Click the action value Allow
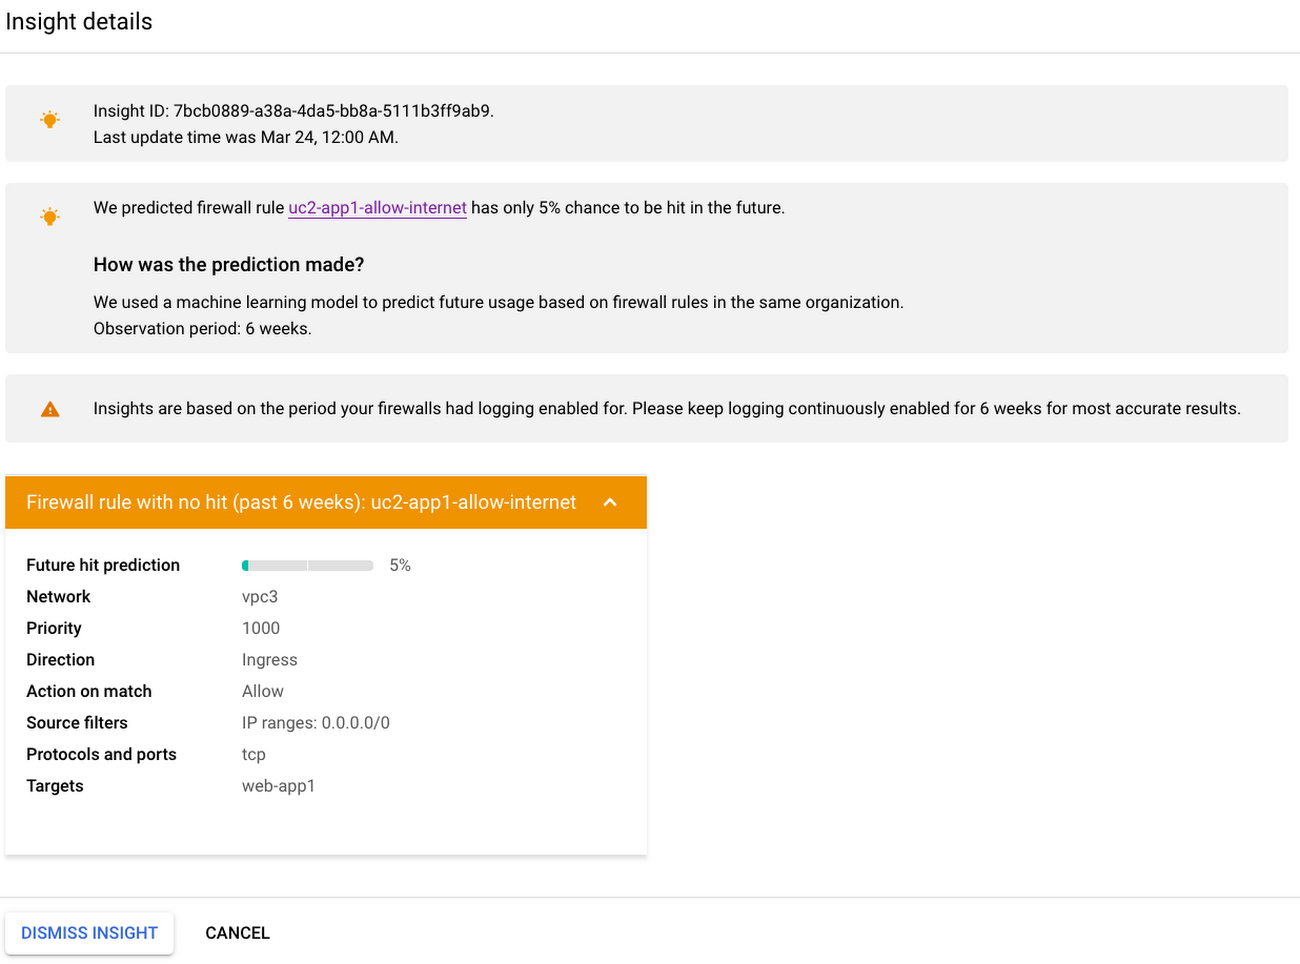 (263, 691)
